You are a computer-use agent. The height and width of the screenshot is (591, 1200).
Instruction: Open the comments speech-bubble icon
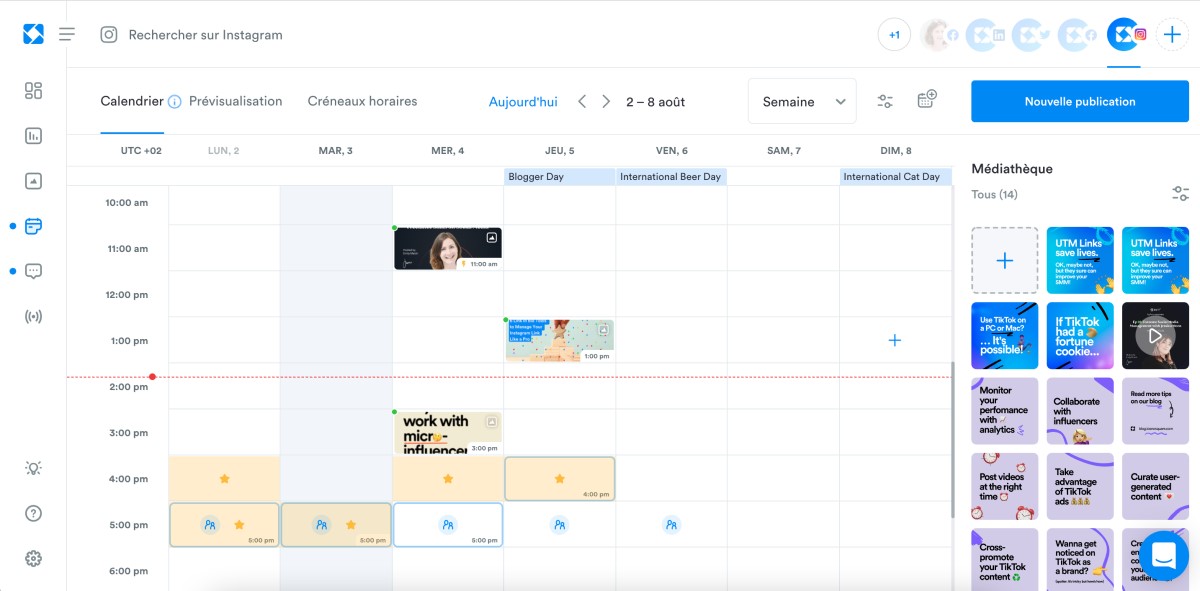click(33, 271)
